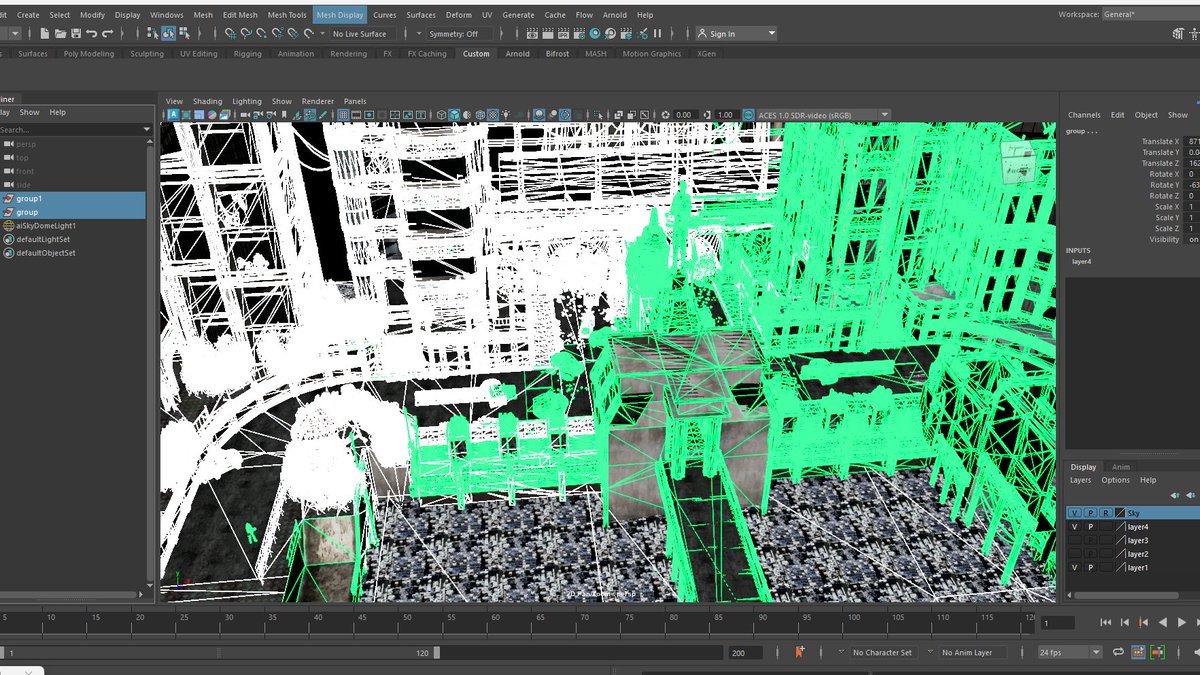
Task: Toggle visibility V box of layer4
Action: click(x=1075, y=527)
